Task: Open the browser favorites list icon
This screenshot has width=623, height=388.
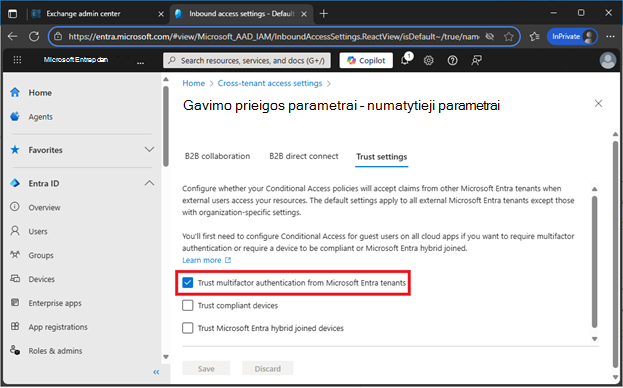Action: [x=534, y=37]
